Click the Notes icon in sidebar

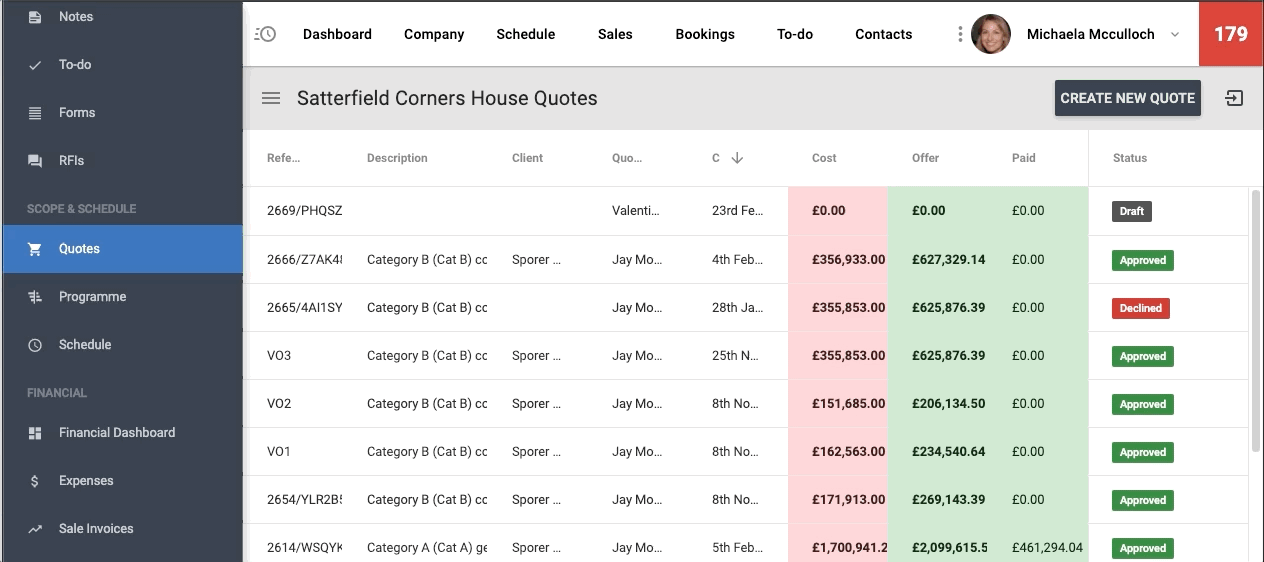point(35,17)
